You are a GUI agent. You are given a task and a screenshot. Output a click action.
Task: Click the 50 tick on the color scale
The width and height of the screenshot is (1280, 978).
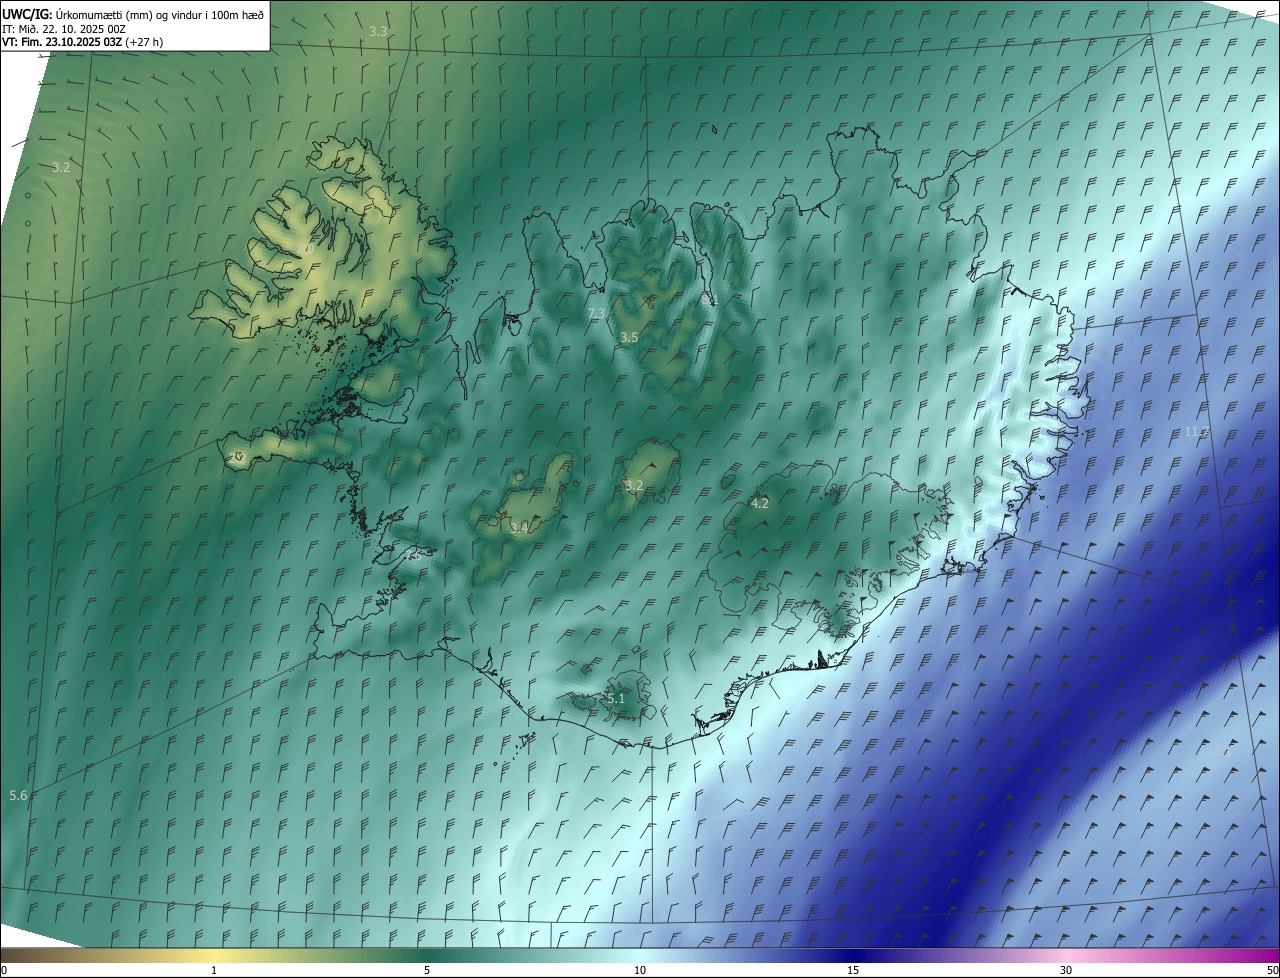1272,970
